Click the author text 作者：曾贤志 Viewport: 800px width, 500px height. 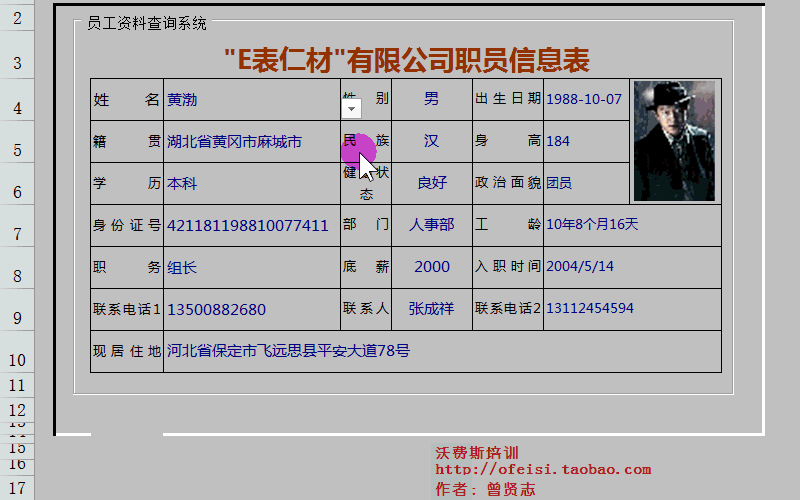coord(485,489)
